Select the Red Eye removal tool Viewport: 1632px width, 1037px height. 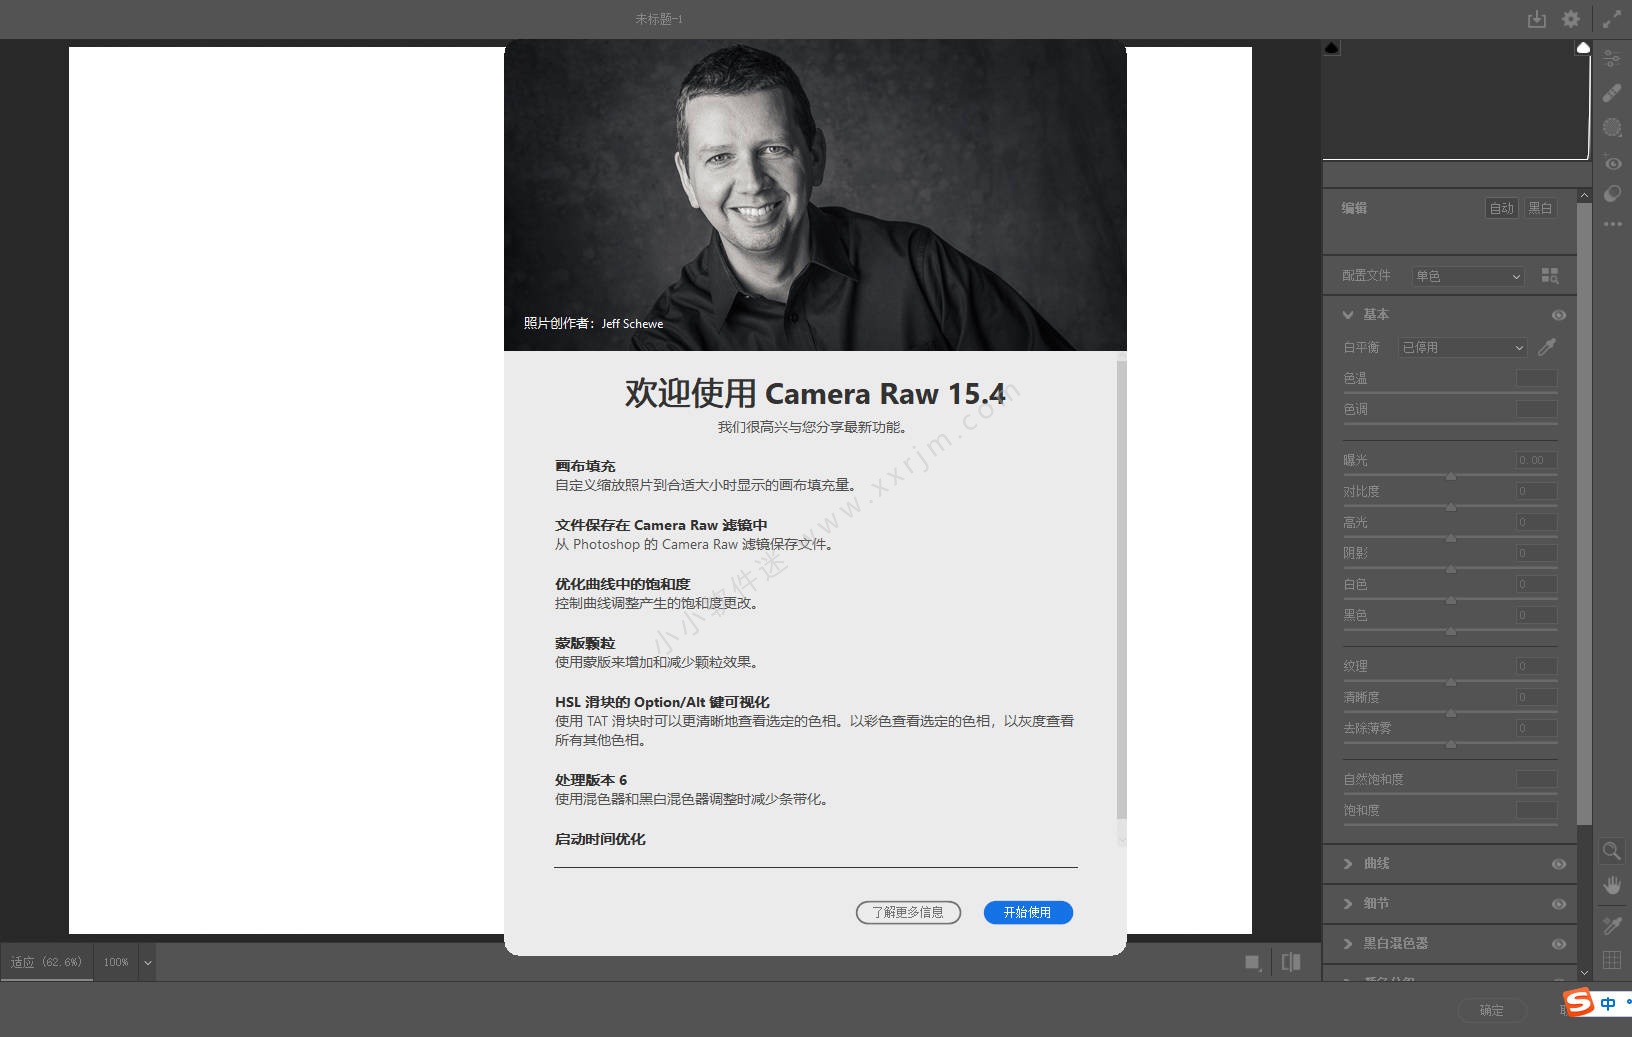tap(1612, 163)
